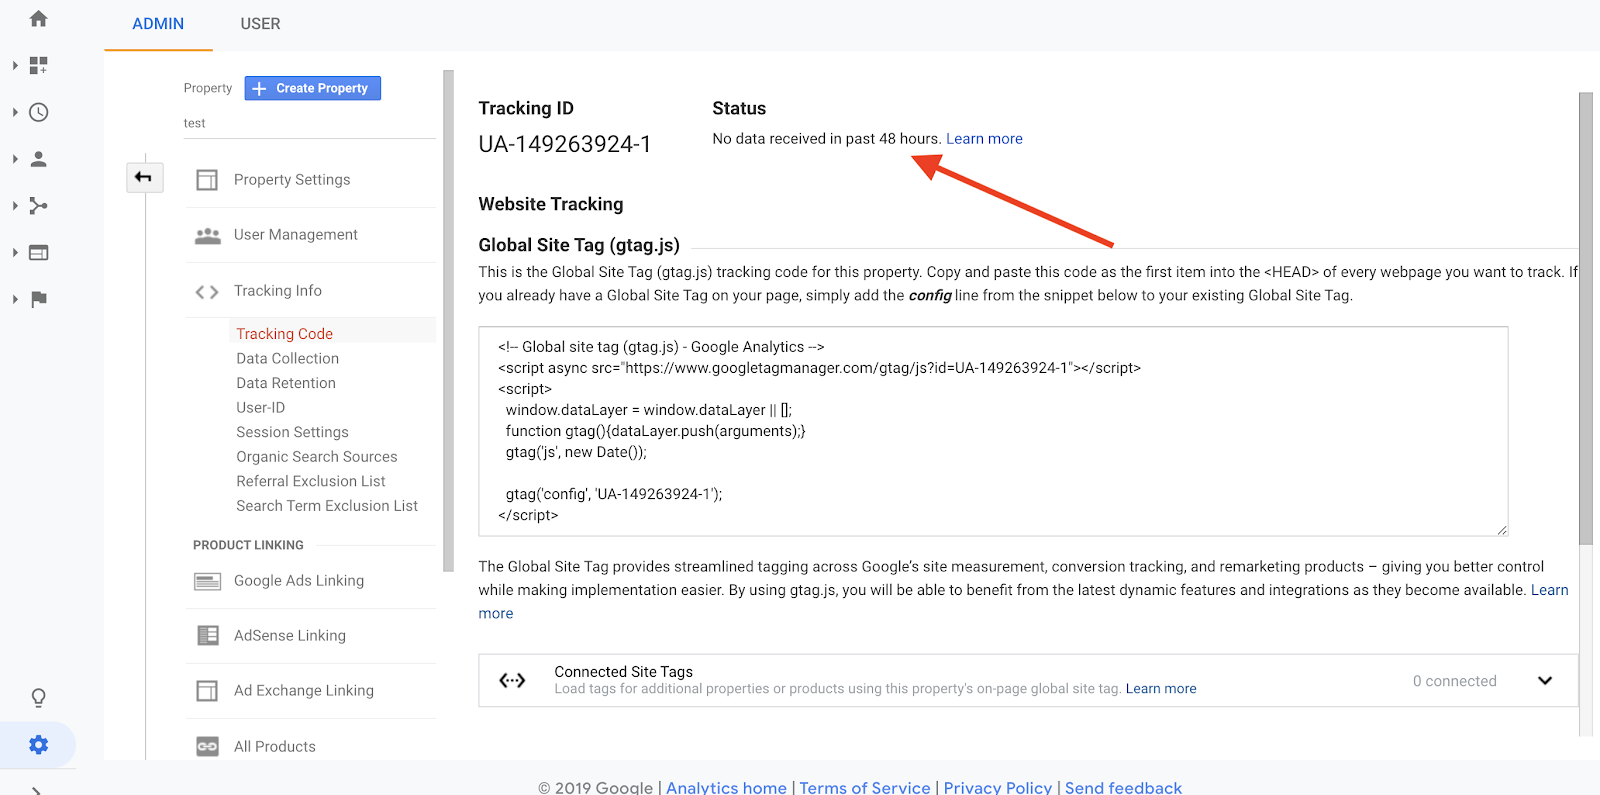Click the Google Ads Linking icon
1600x795 pixels.
[x=207, y=581]
